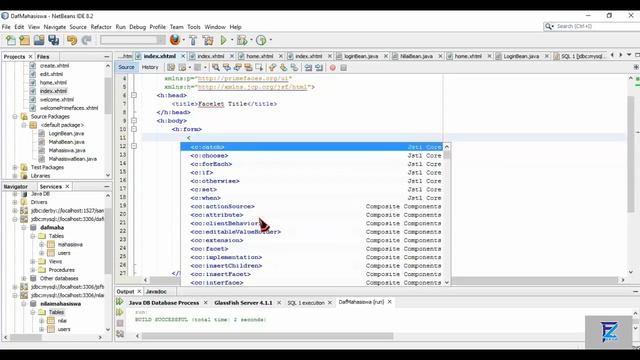Viewport: 640px width, 360px height.
Task: Click the Debug Project toolbar icon
Action: pos(242,40)
